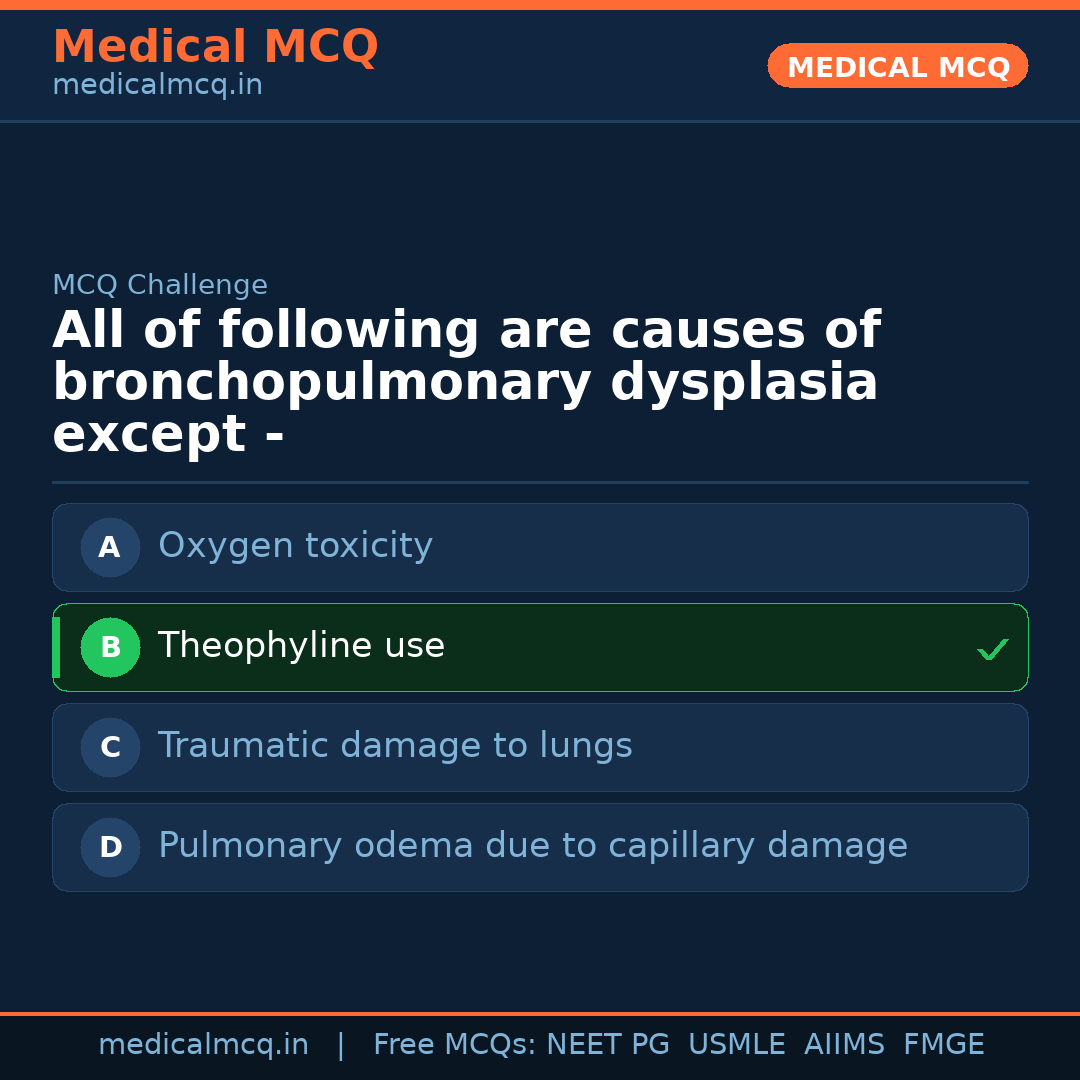1080x1080 pixels.
Task: Expand the MCQ Challenge section
Action: click(x=160, y=285)
